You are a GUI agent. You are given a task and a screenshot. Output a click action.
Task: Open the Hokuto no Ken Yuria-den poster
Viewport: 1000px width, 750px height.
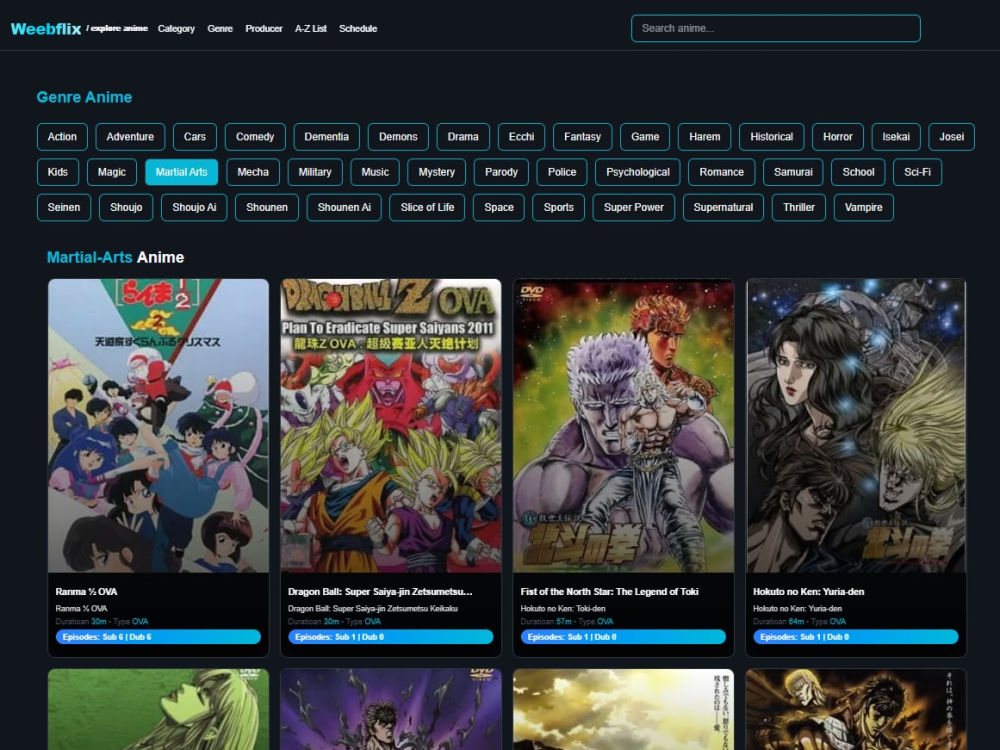tap(856, 425)
